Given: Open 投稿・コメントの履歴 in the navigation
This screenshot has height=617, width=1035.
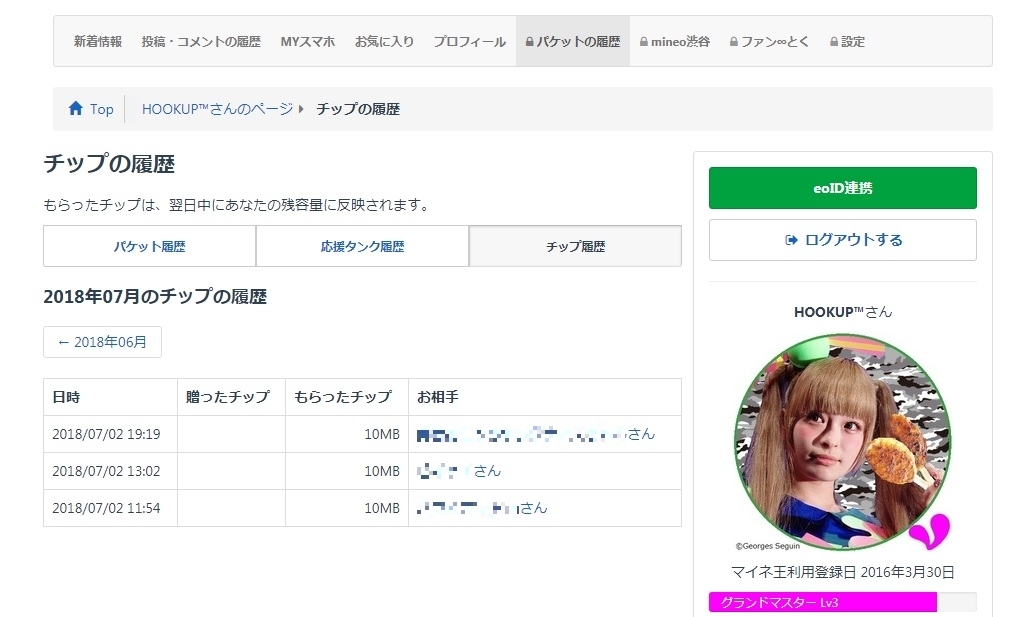Looking at the screenshot, I should pyautogui.click(x=201, y=42).
